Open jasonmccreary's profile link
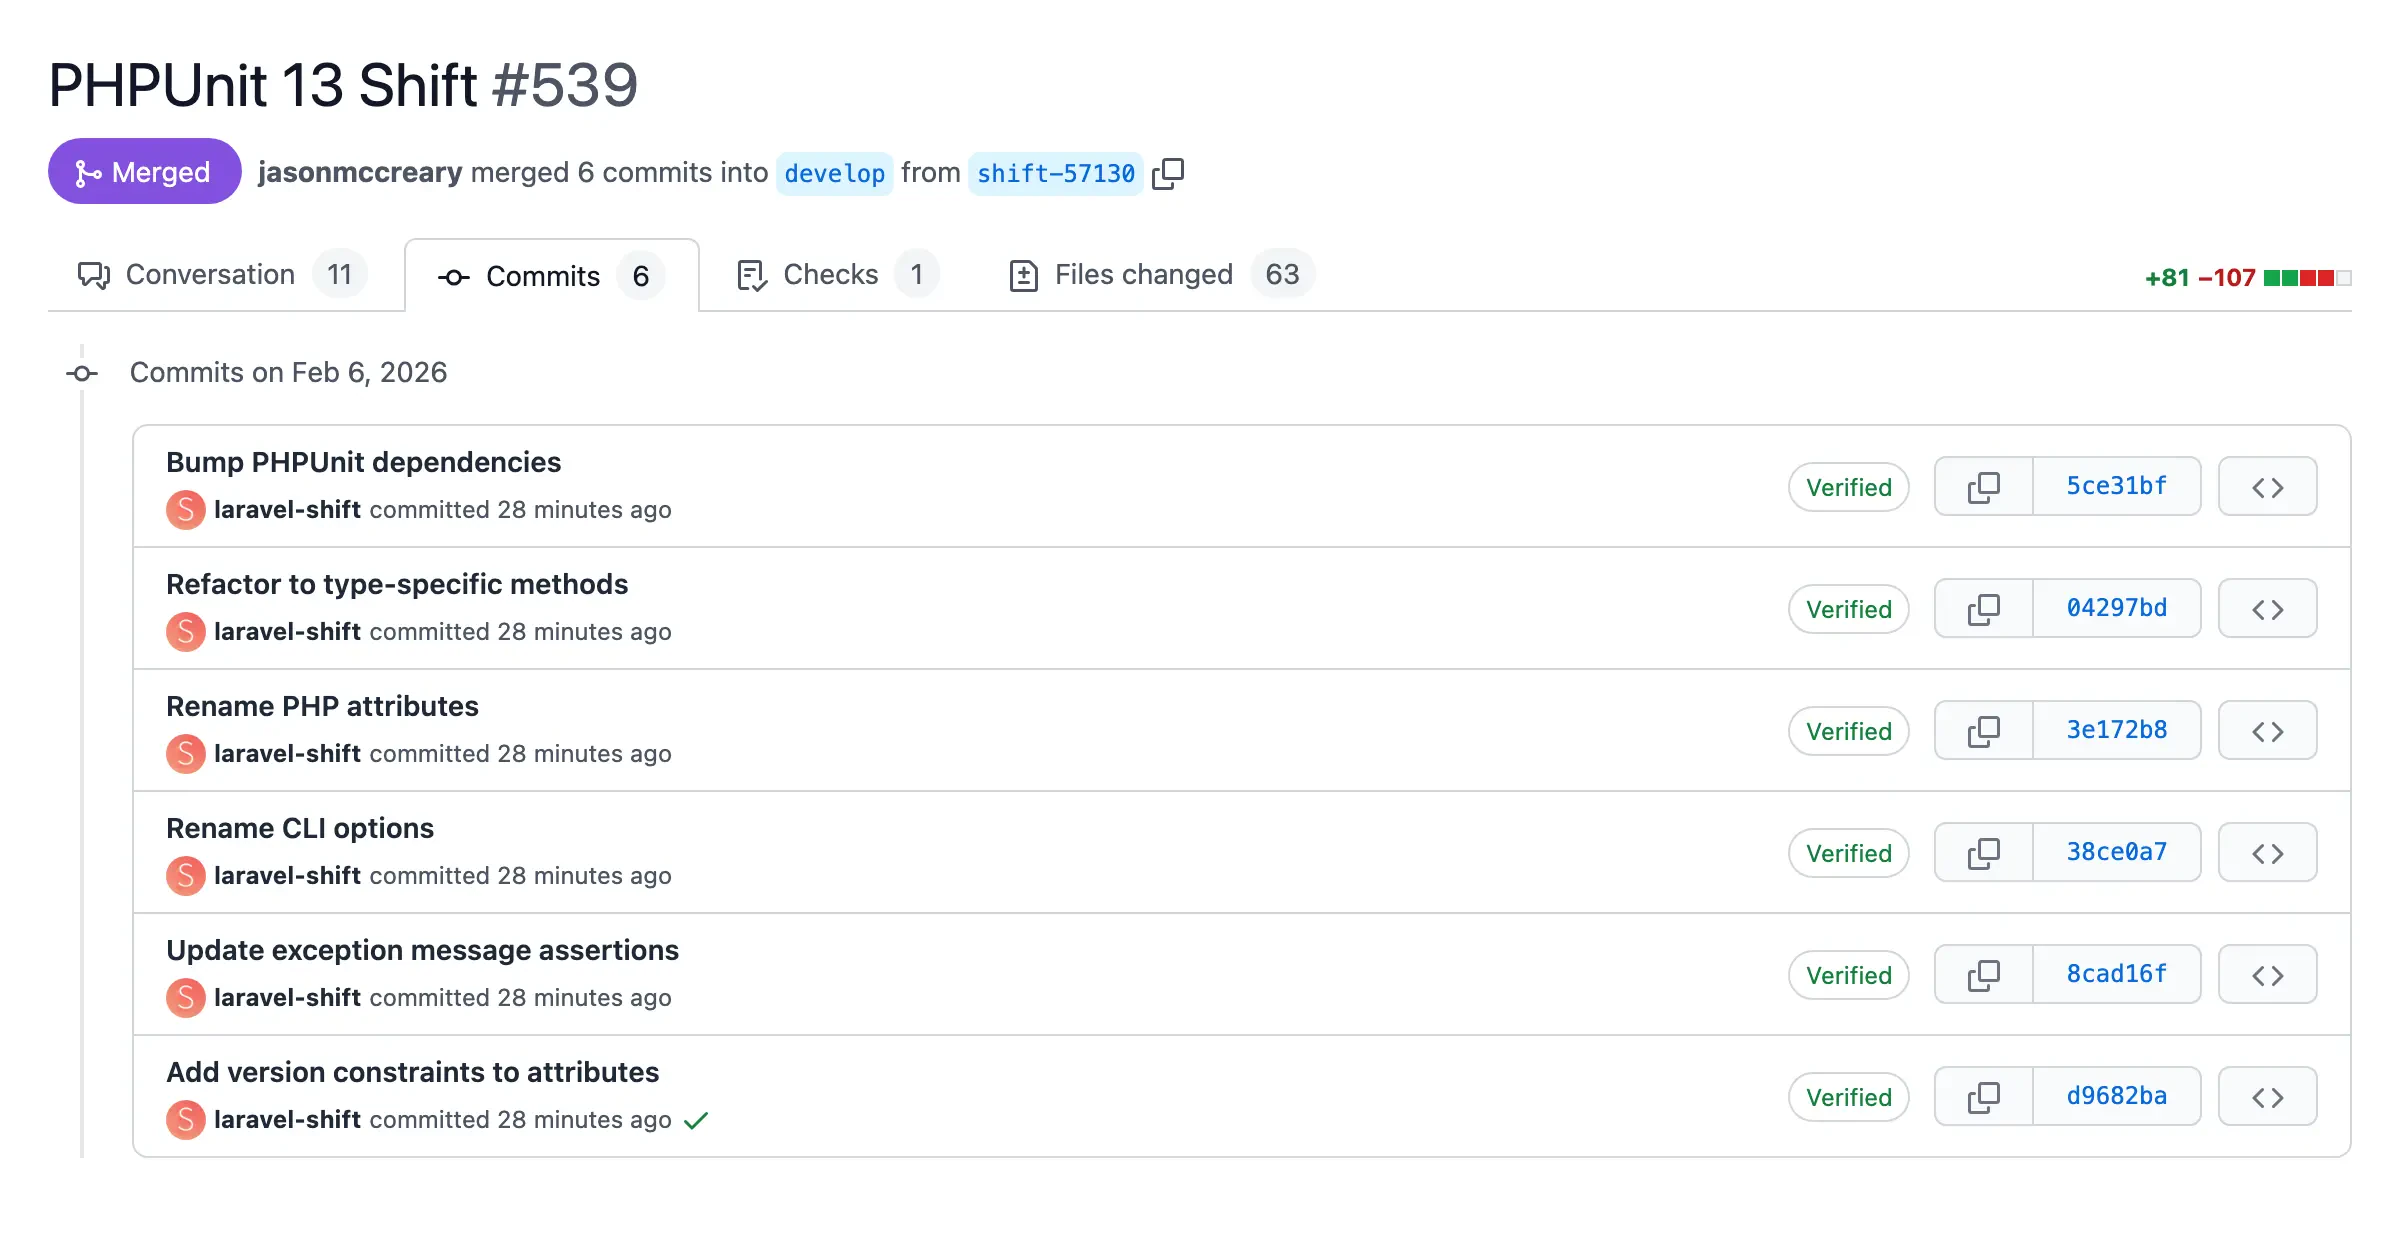Screen dimensions: 2400x1256 pos(360,172)
